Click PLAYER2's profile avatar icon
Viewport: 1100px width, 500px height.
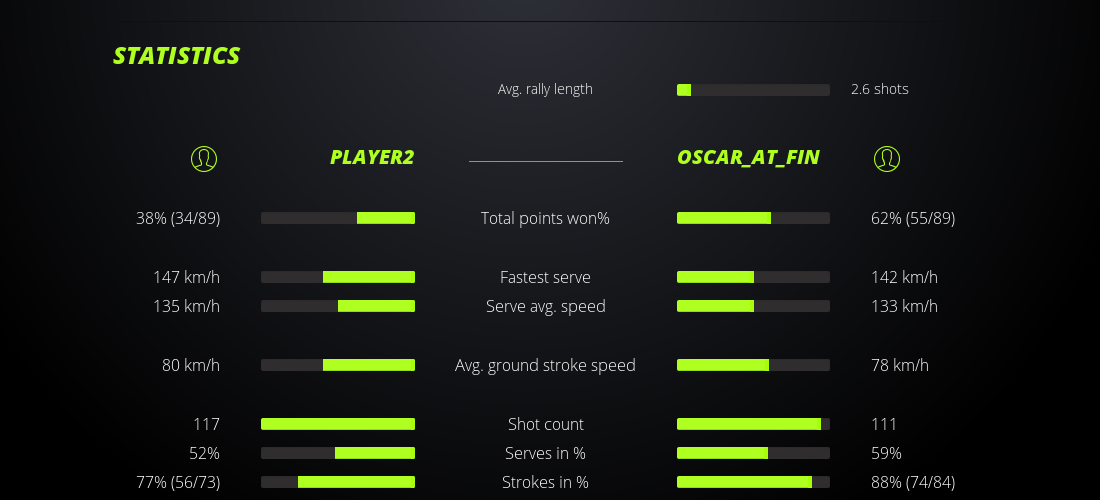(x=204, y=158)
